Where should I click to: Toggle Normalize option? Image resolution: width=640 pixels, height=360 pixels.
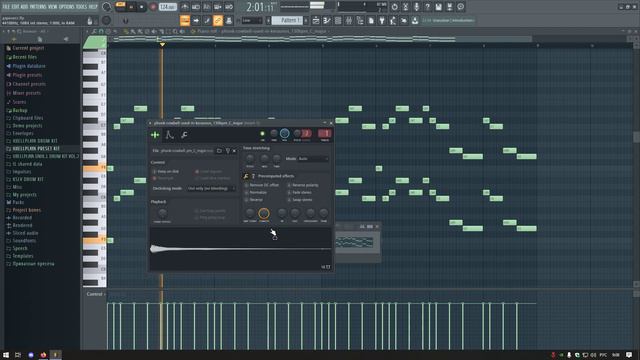coord(256,193)
